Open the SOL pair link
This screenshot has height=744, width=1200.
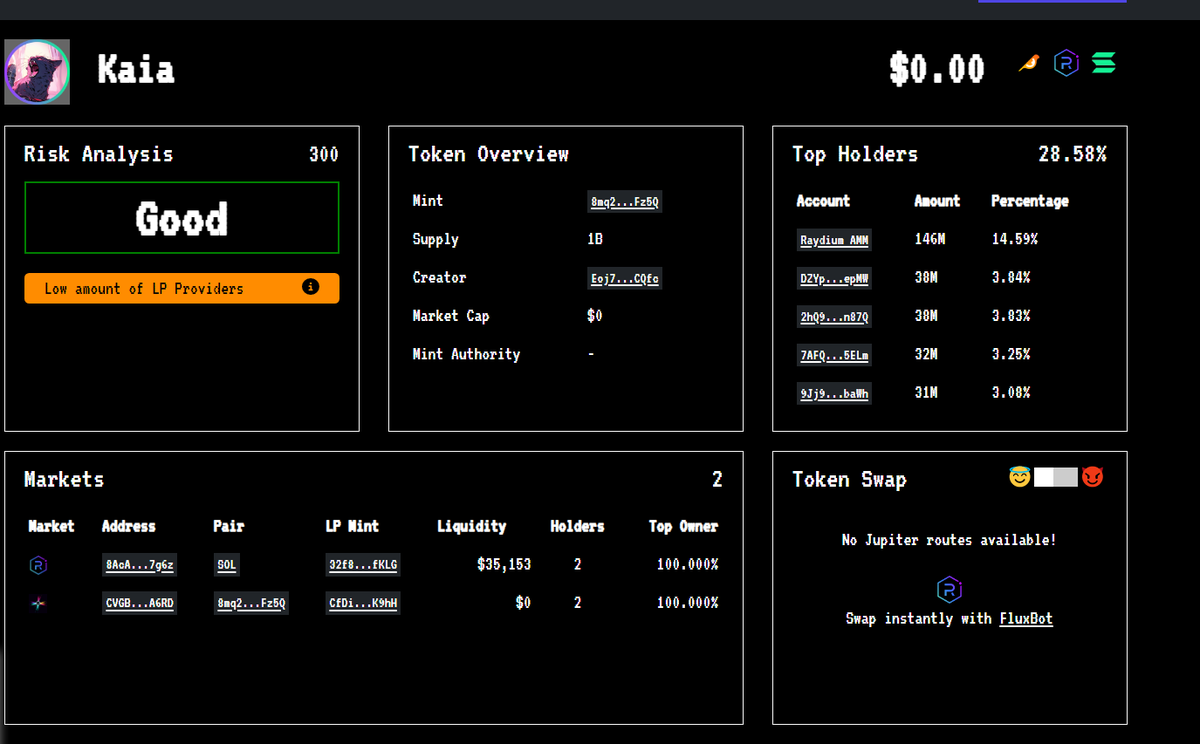pyautogui.click(x=227, y=565)
